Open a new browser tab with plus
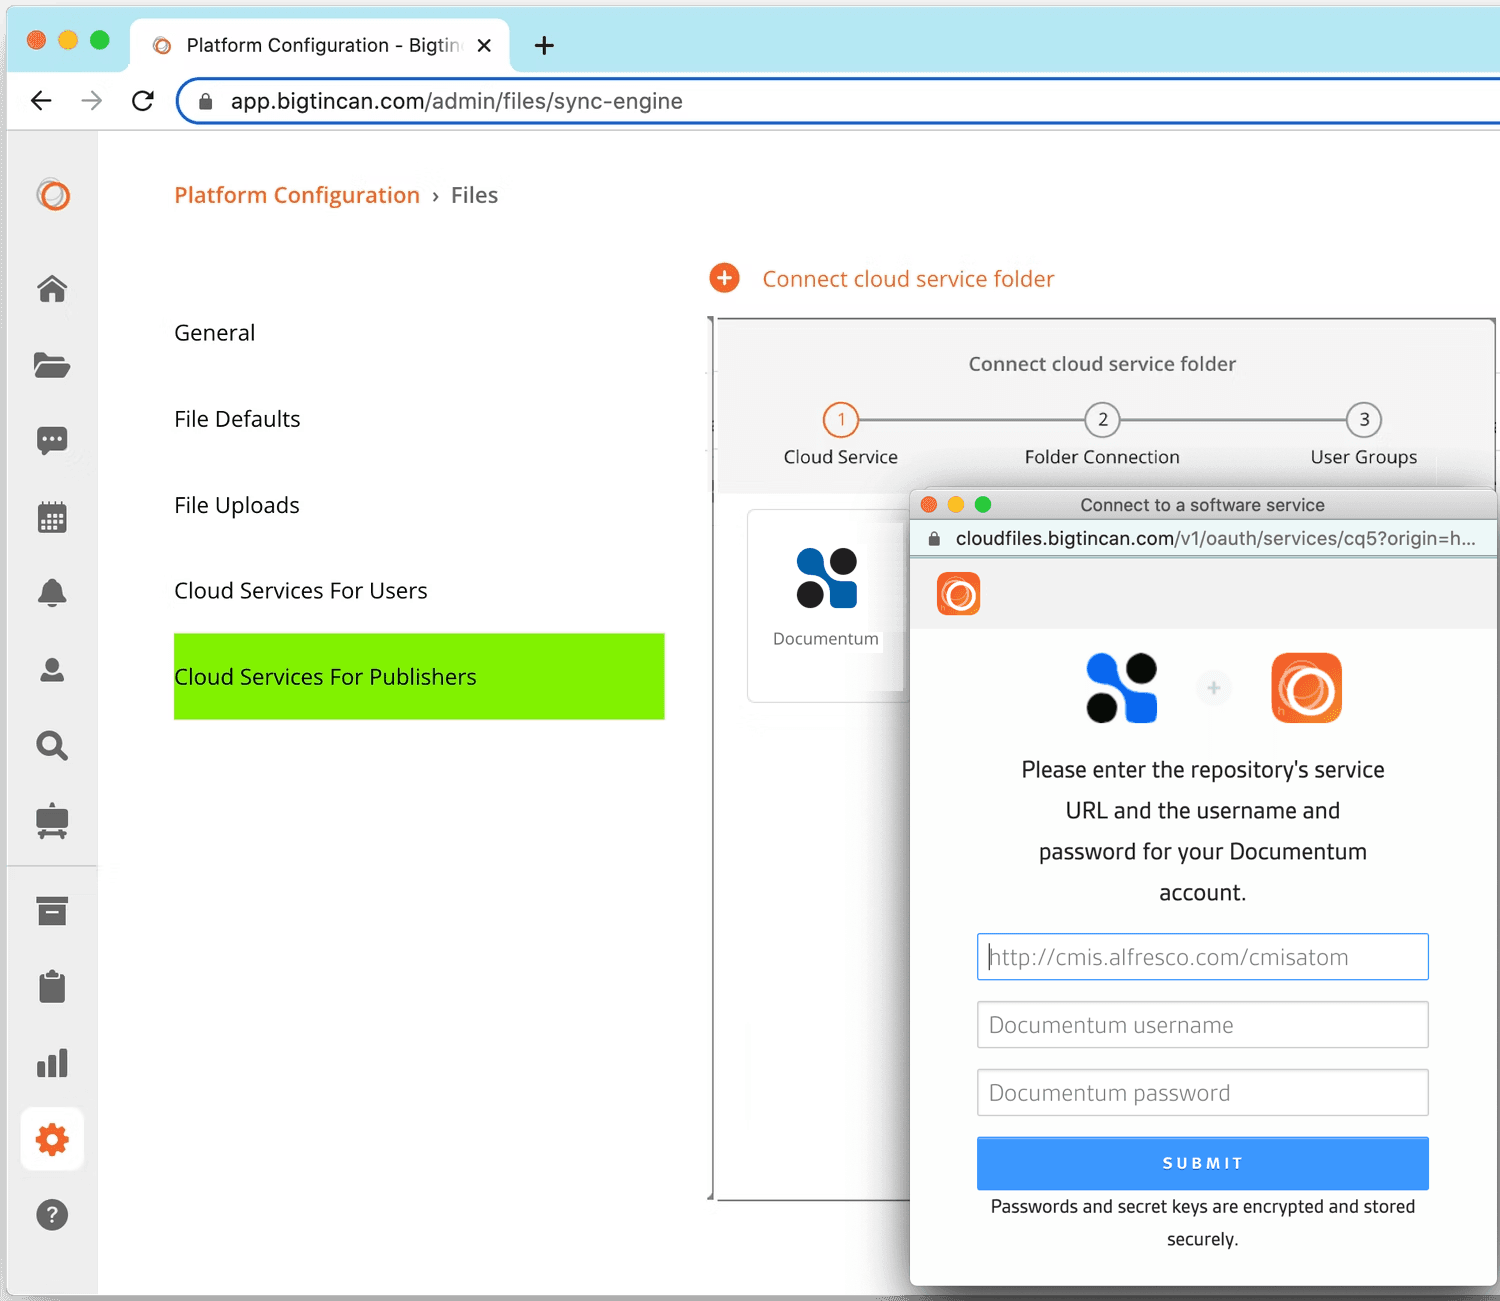 544,45
